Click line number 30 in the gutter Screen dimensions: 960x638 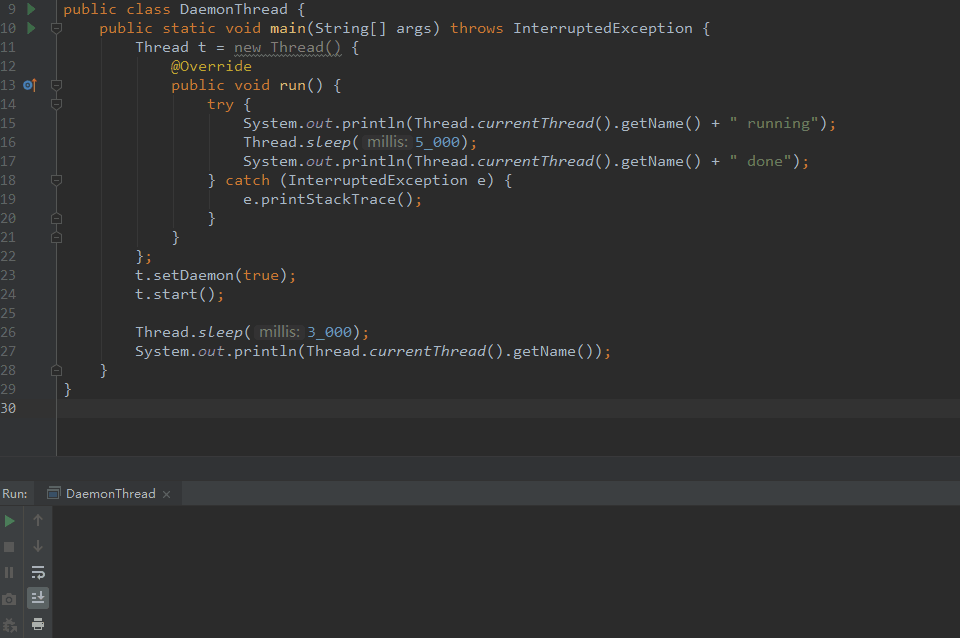[8, 408]
